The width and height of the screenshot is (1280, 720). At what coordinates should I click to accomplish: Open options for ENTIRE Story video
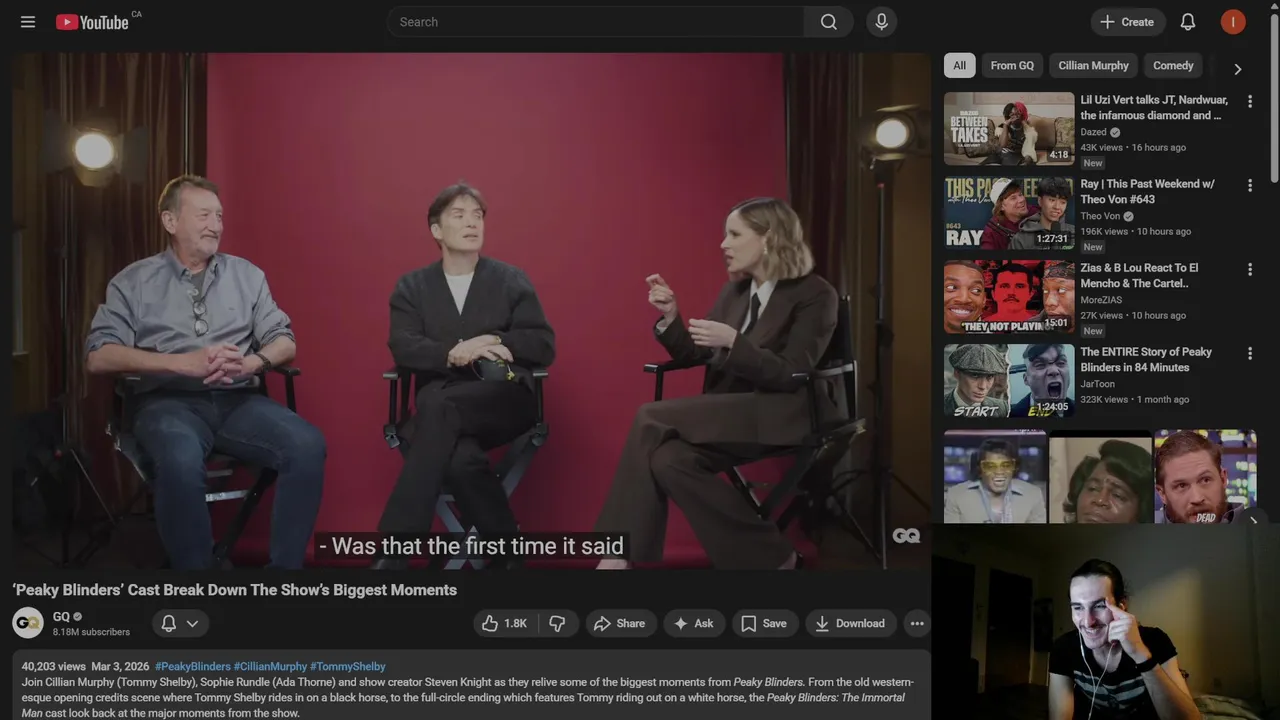coord(1249,353)
